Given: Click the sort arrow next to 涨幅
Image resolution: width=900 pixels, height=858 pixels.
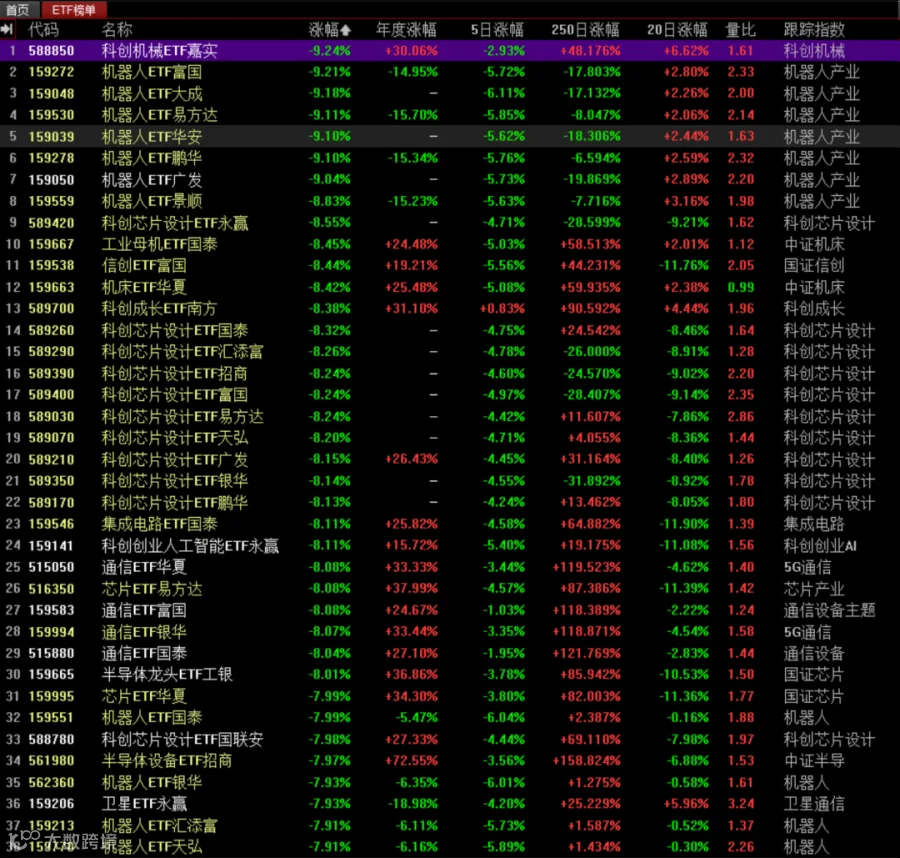Looking at the screenshot, I should coord(346,30).
